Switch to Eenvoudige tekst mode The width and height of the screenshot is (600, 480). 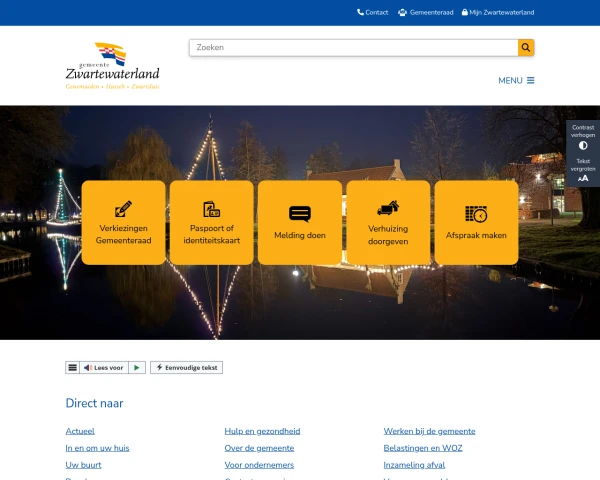[187, 368]
